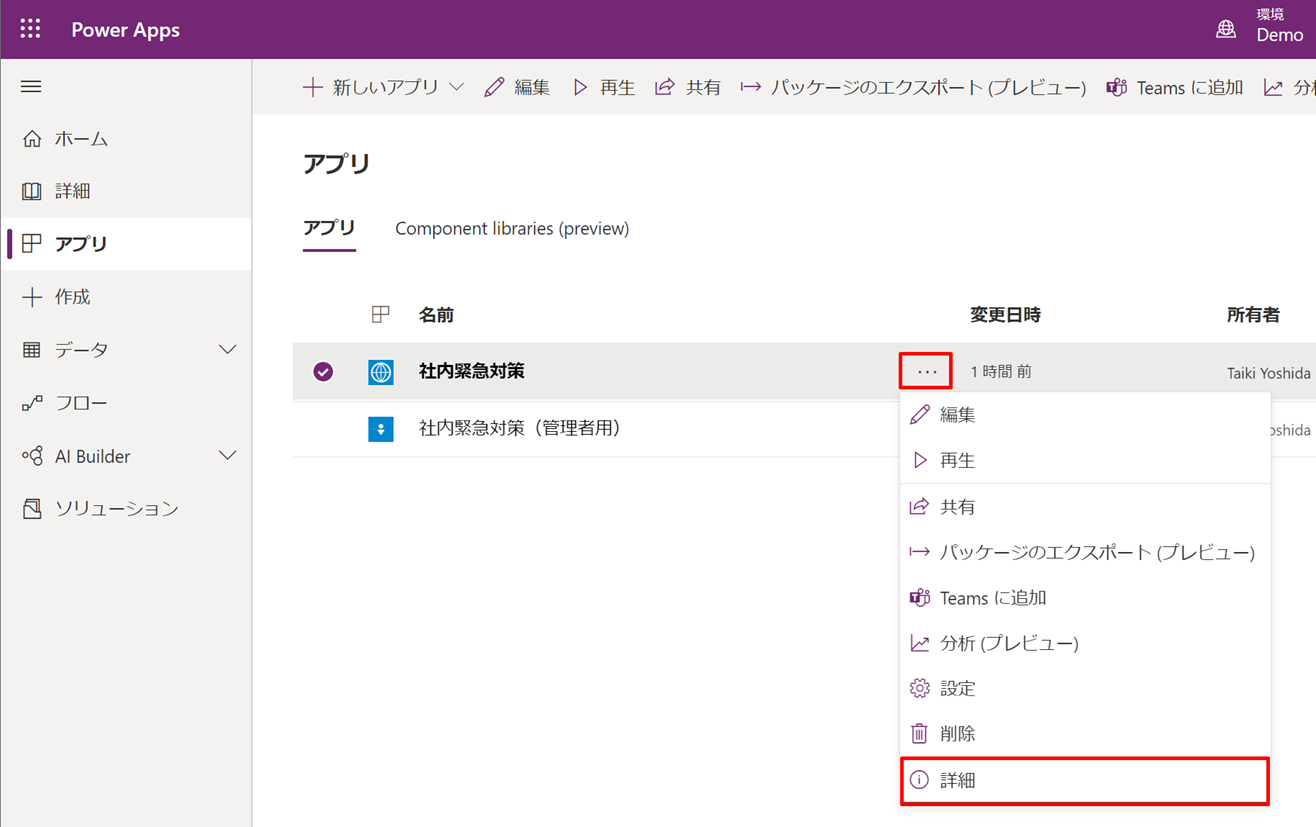The height and width of the screenshot is (827, 1316).
Task: Click the Teams icon in the toolbar
Action: (x=1116, y=88)
